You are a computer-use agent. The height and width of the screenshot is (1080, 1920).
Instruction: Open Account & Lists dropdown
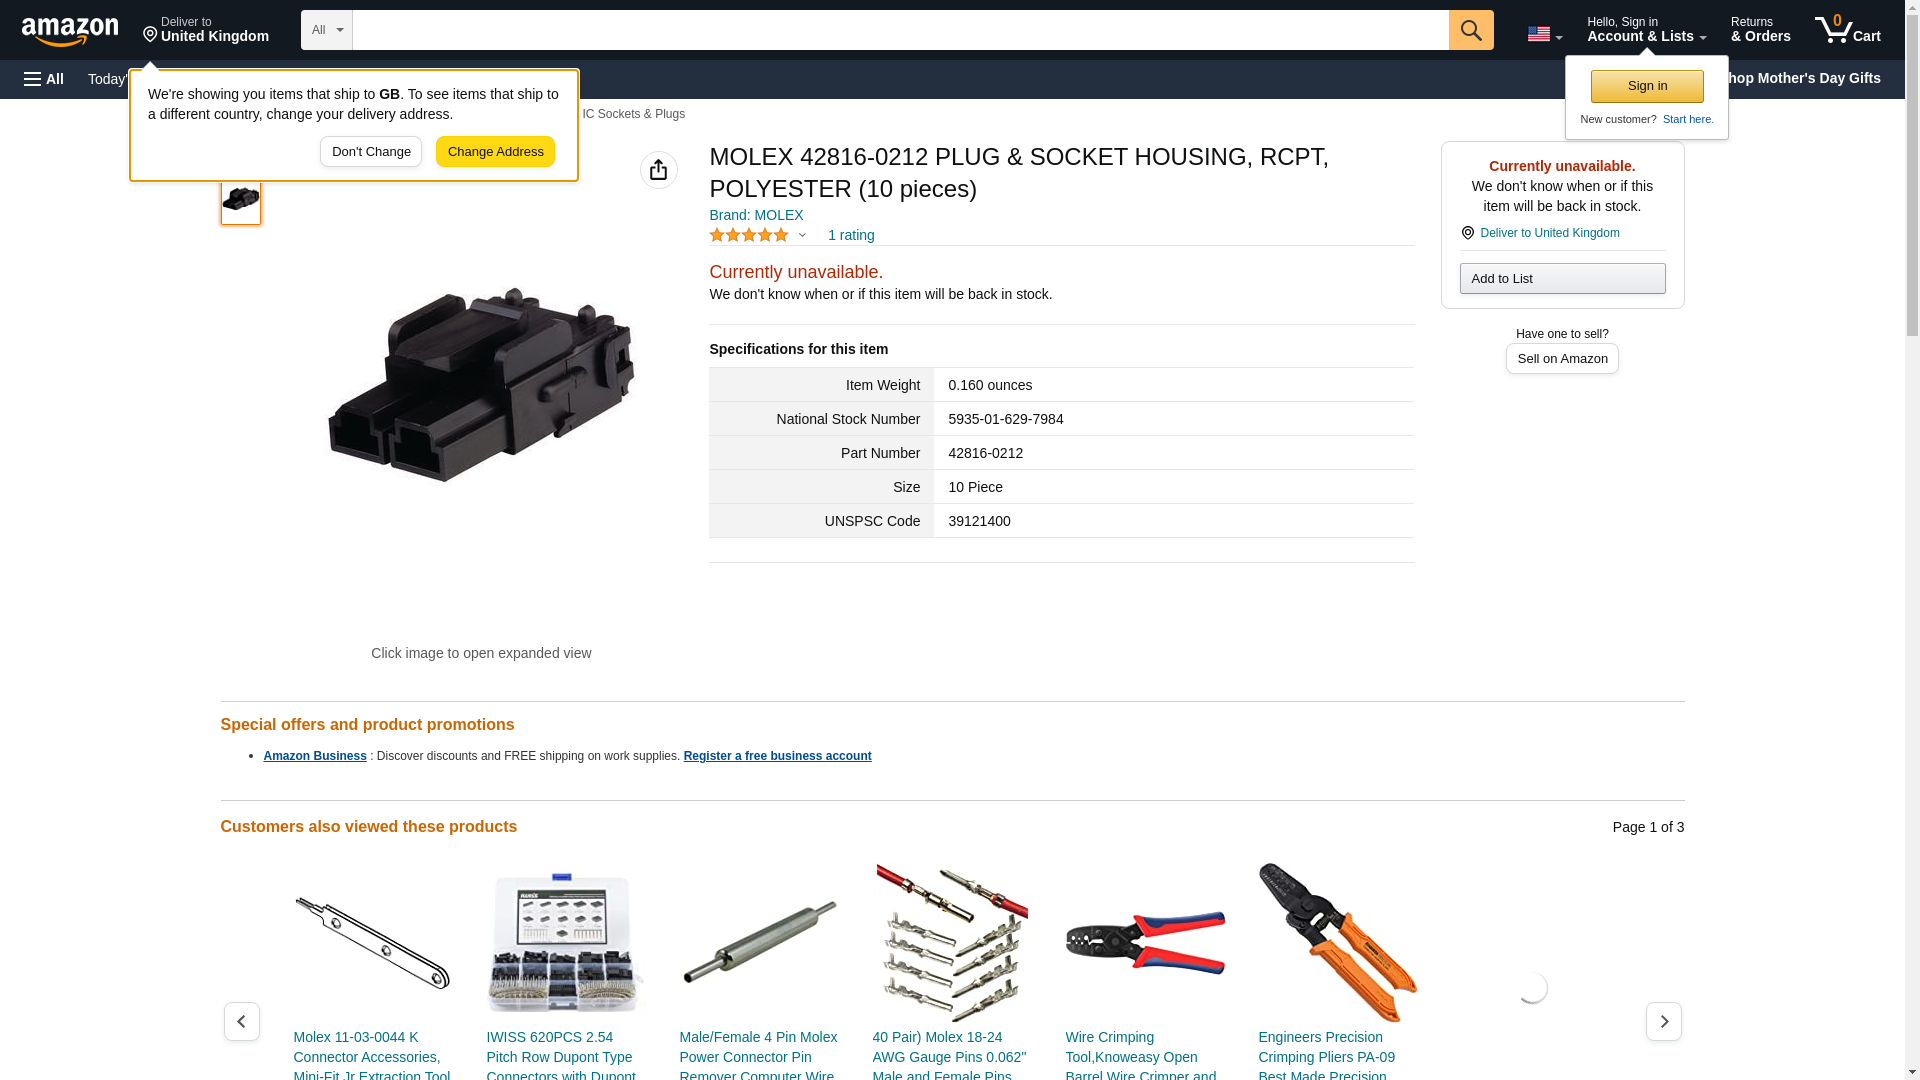coord(1646,30)
